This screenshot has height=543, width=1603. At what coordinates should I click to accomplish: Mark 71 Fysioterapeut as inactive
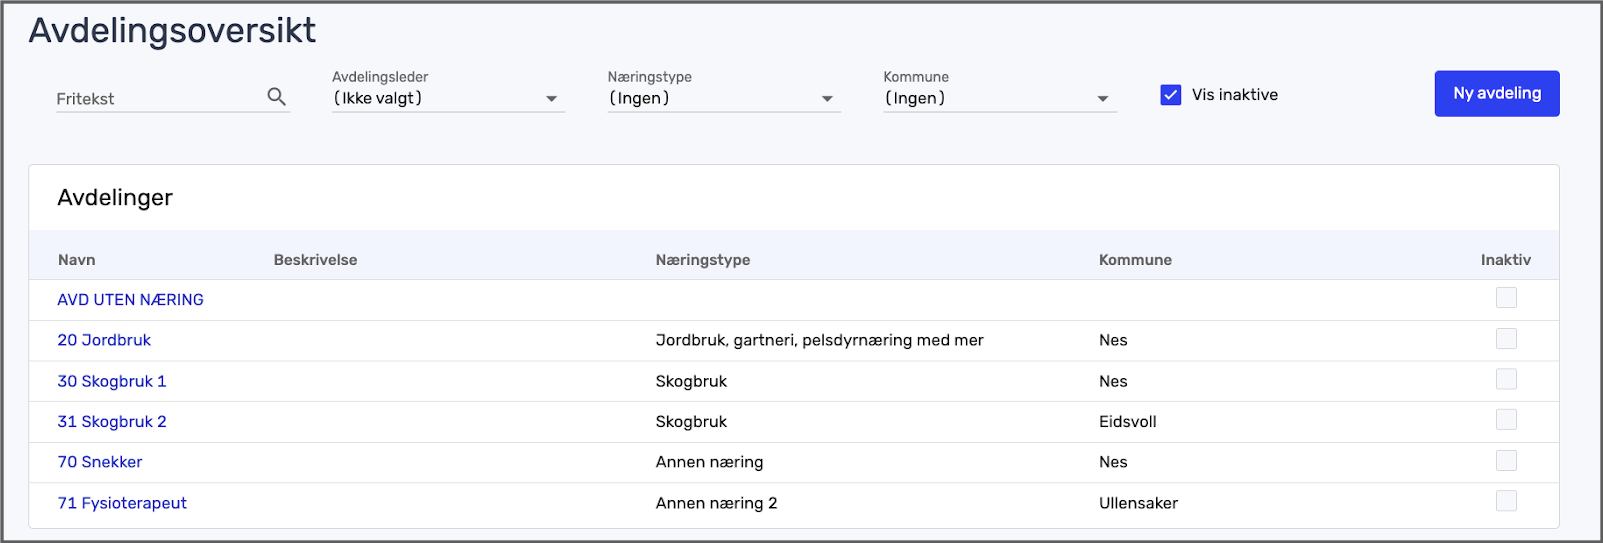pos(1506,501)
